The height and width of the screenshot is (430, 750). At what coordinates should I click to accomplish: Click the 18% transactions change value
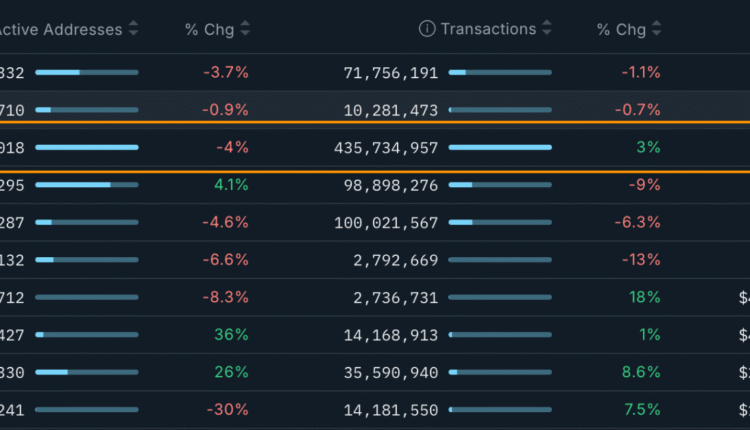pos(644,297)
